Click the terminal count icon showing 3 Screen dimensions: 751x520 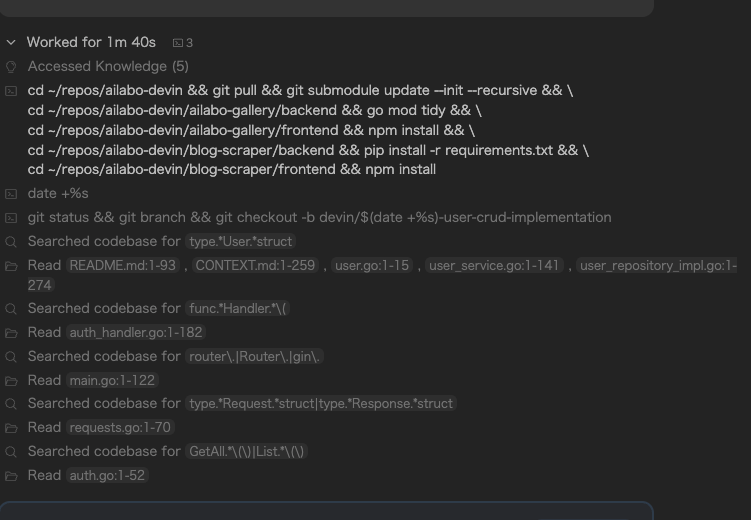coord(183,43)
